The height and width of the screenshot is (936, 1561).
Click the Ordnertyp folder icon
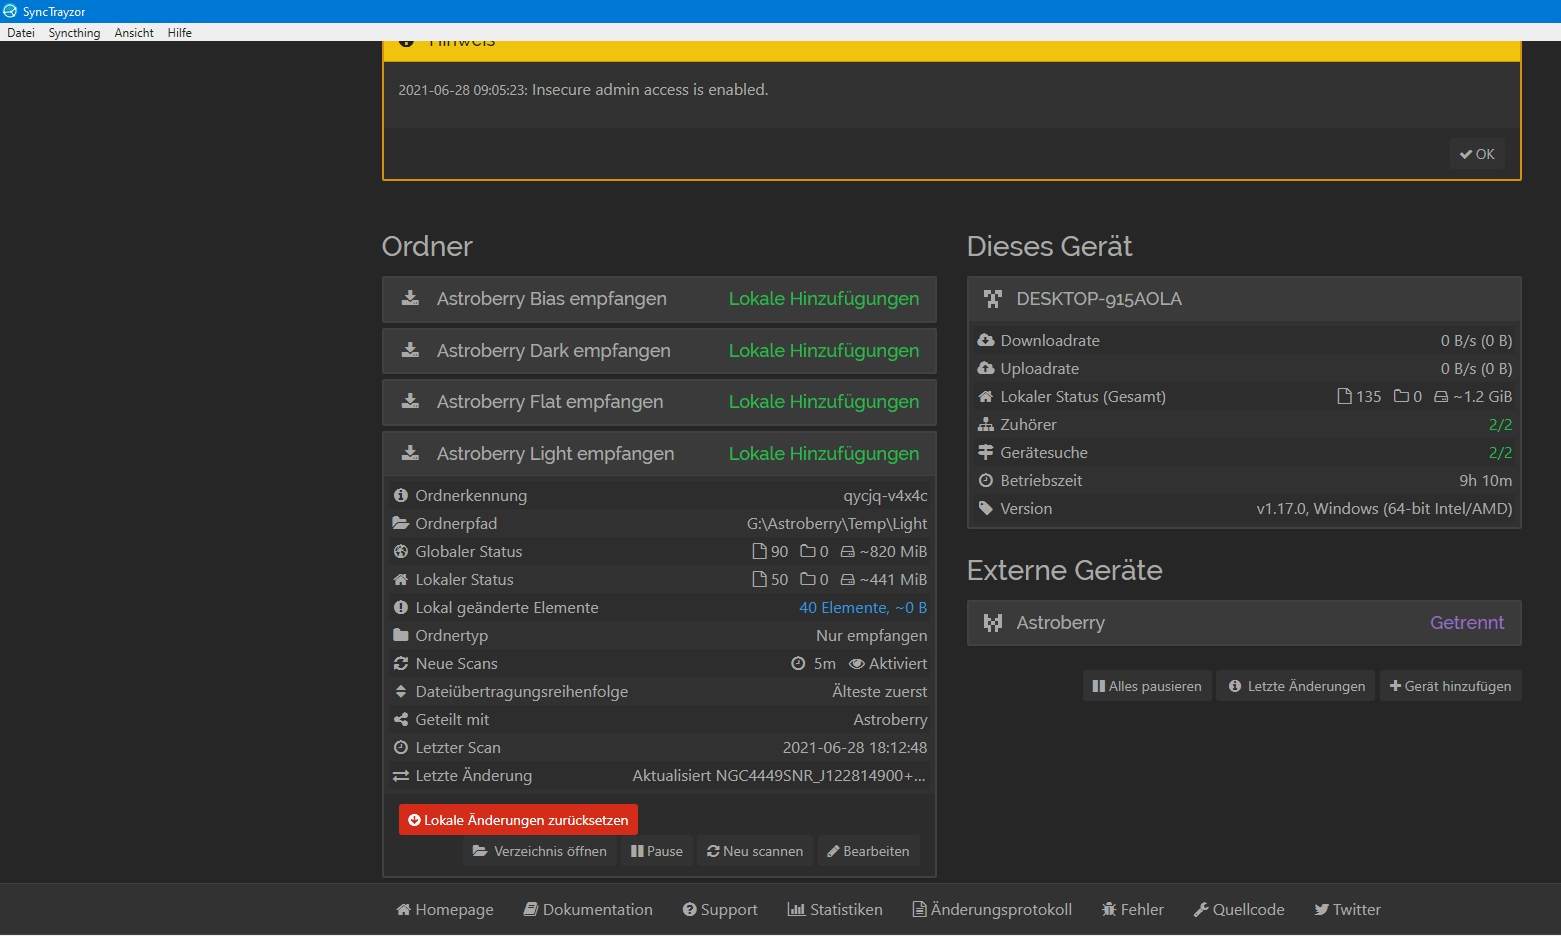coord(401,635)
